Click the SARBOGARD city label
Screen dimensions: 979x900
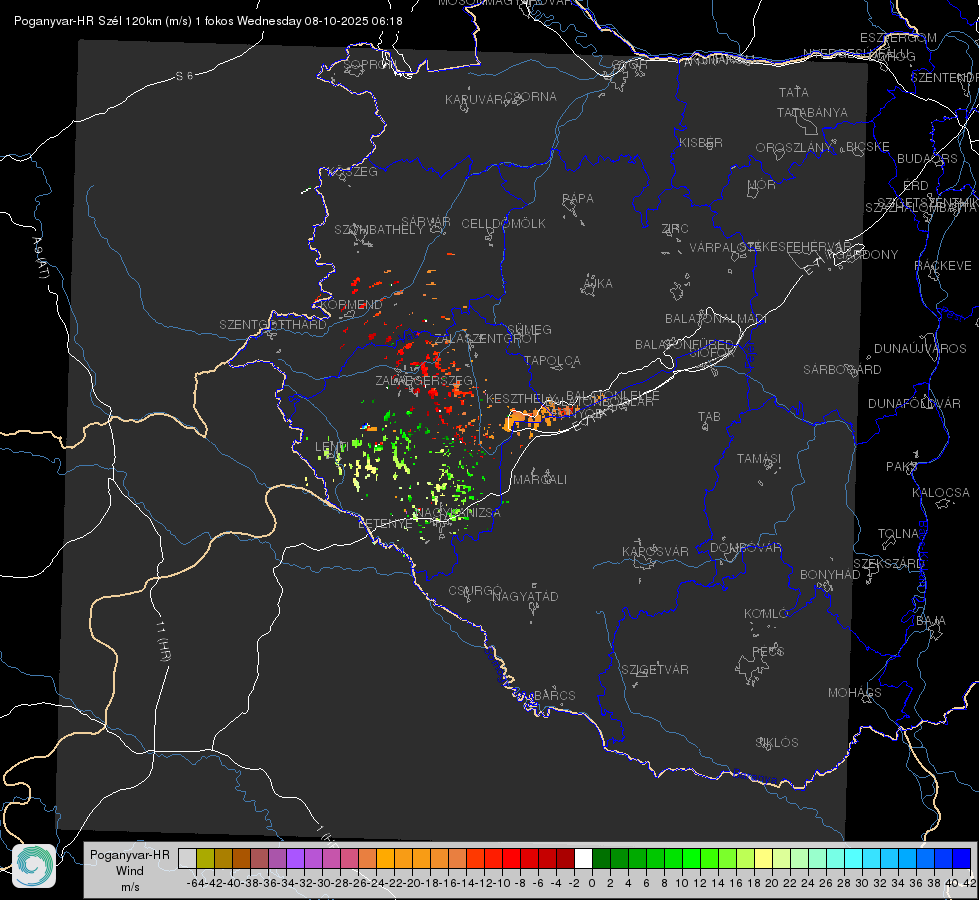coord(842,370)
